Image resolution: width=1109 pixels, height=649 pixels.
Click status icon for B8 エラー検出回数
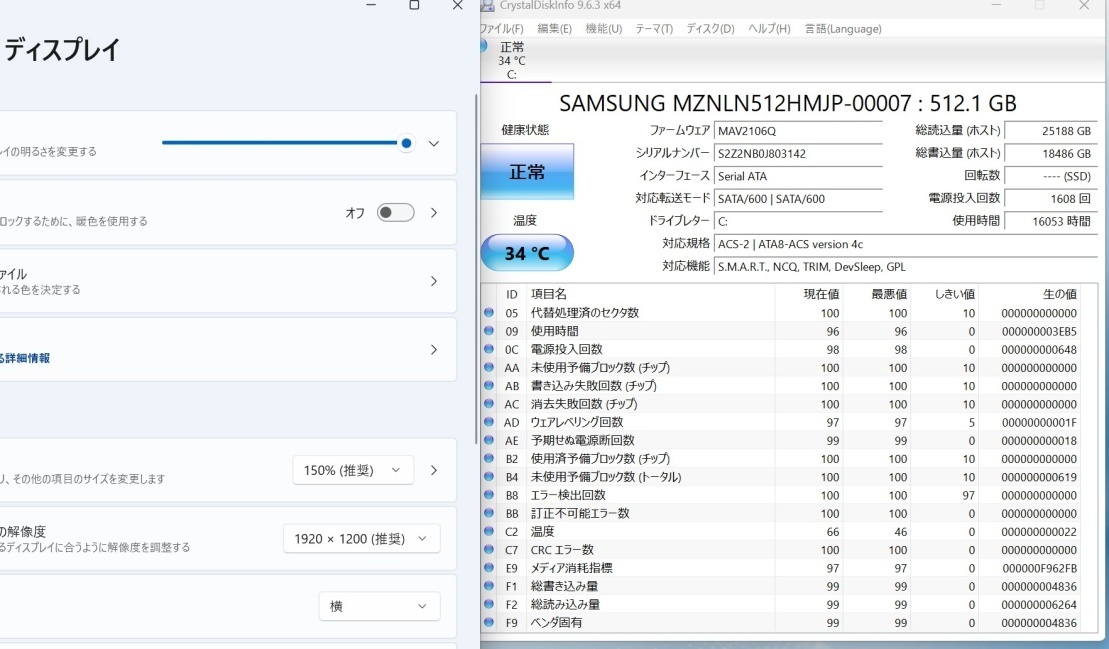(x=488, y=495)
